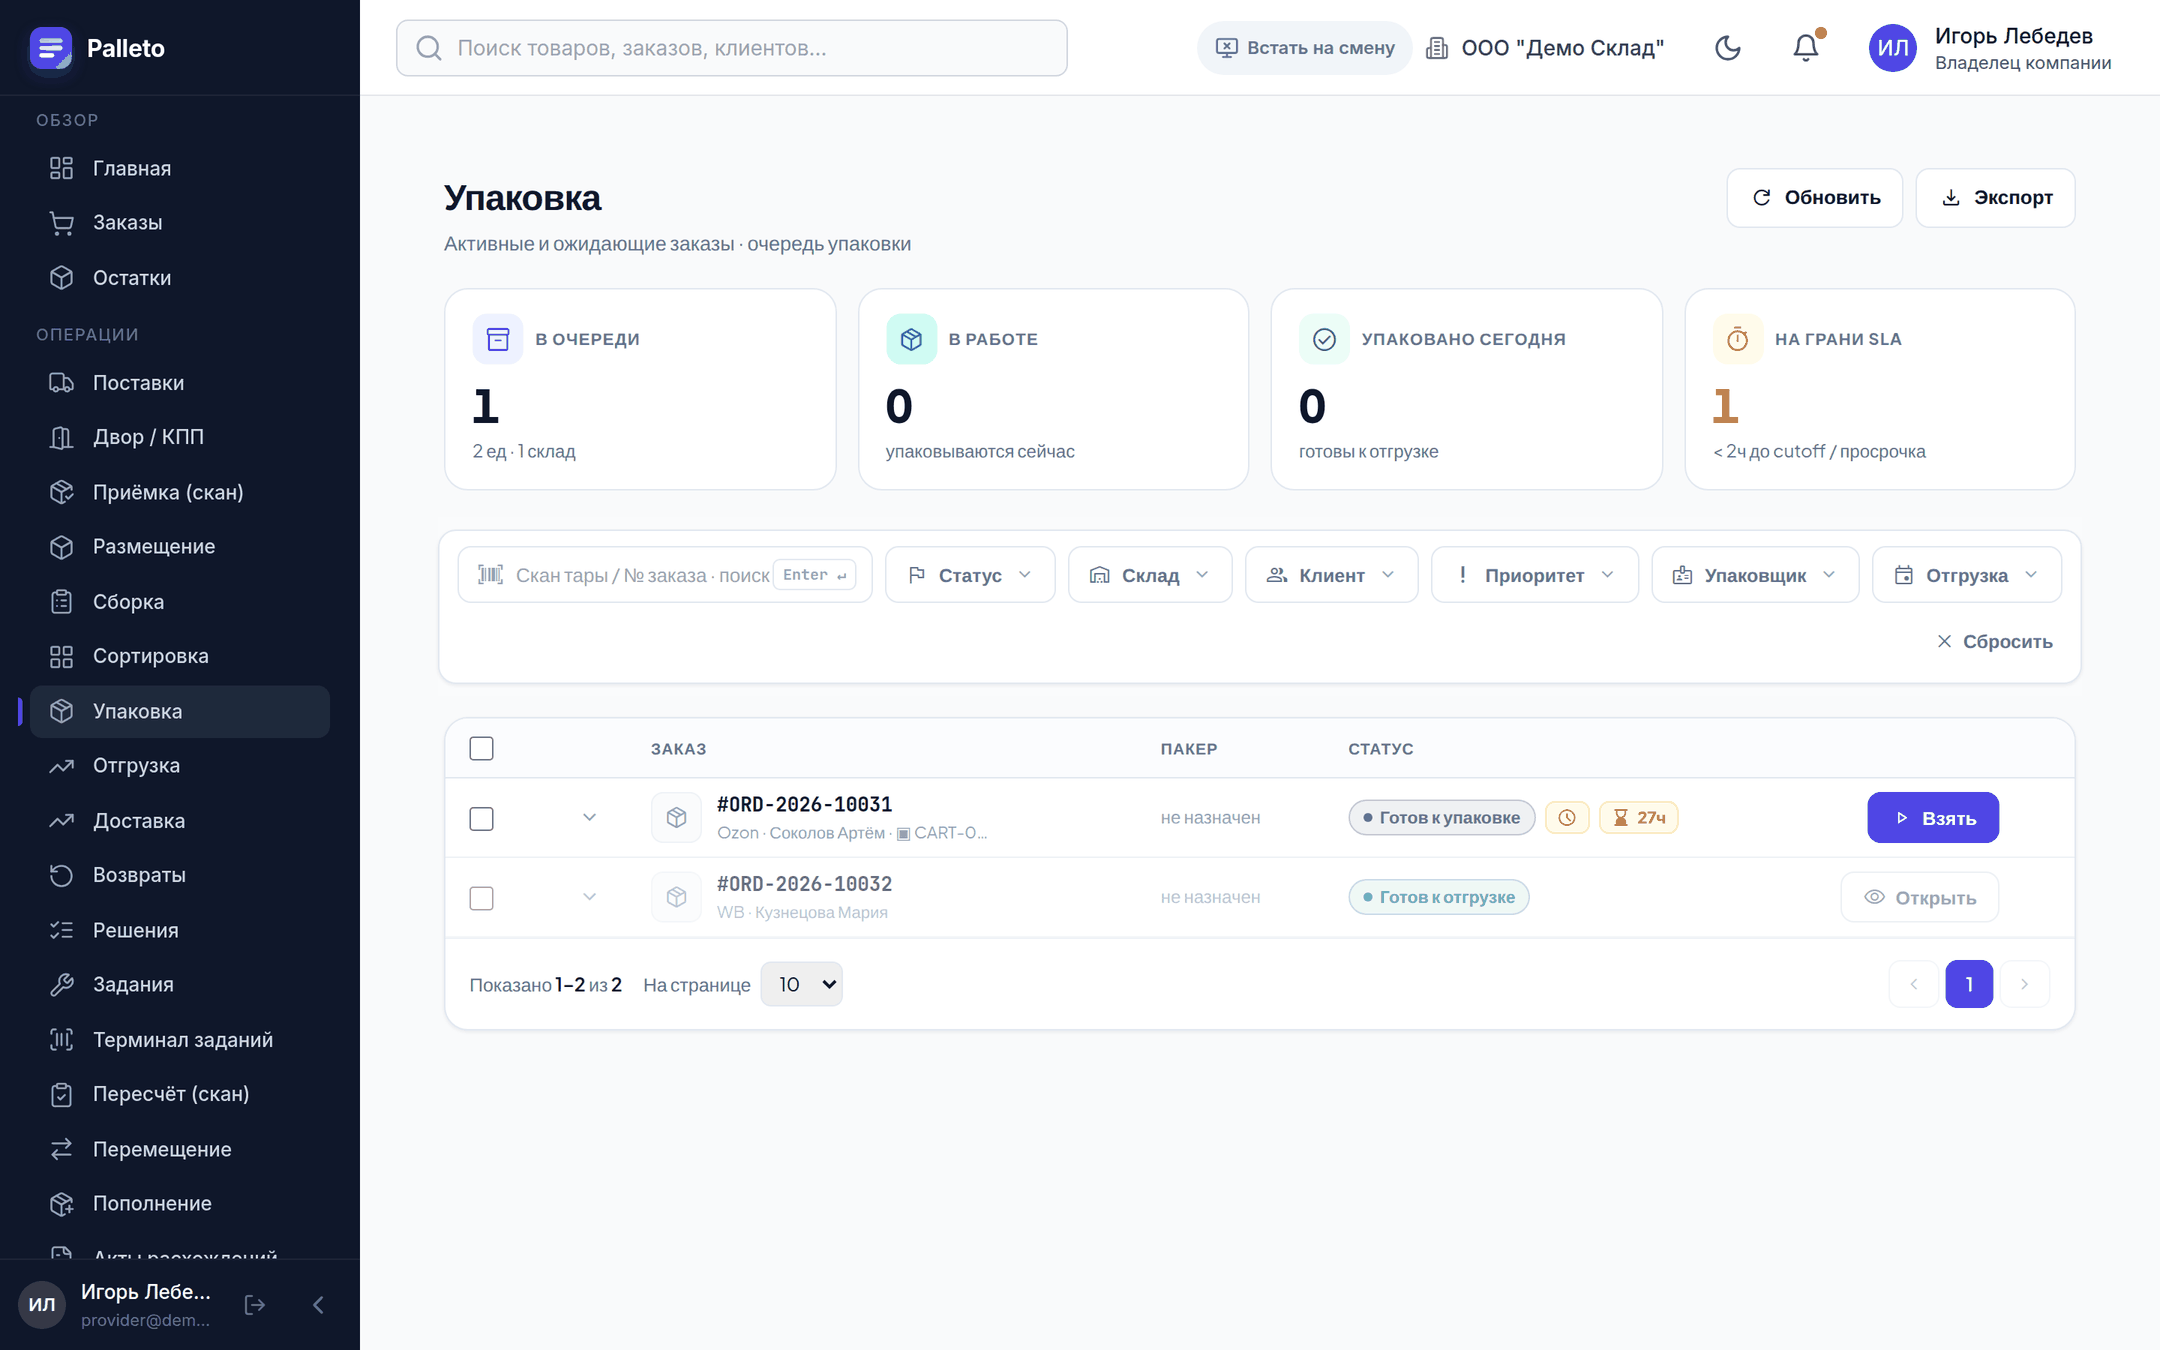Click Сбросить to reset filters
2160x1350 pixels.
tap(1995, 641)
